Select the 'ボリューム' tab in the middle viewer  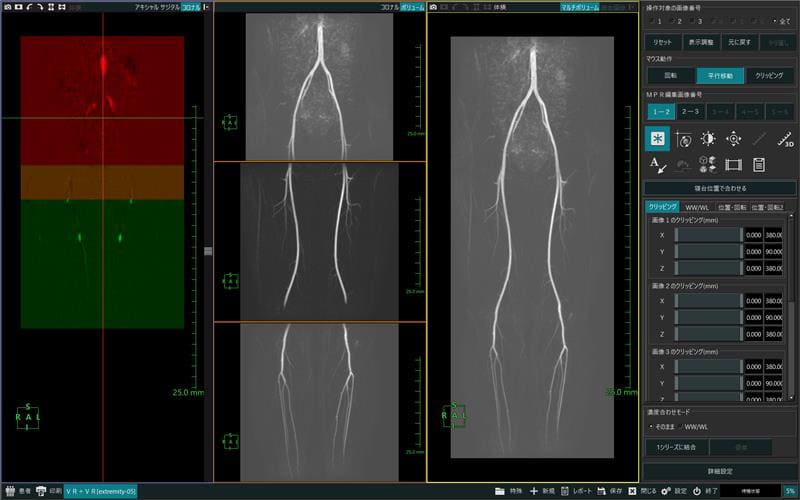point(412,7)
